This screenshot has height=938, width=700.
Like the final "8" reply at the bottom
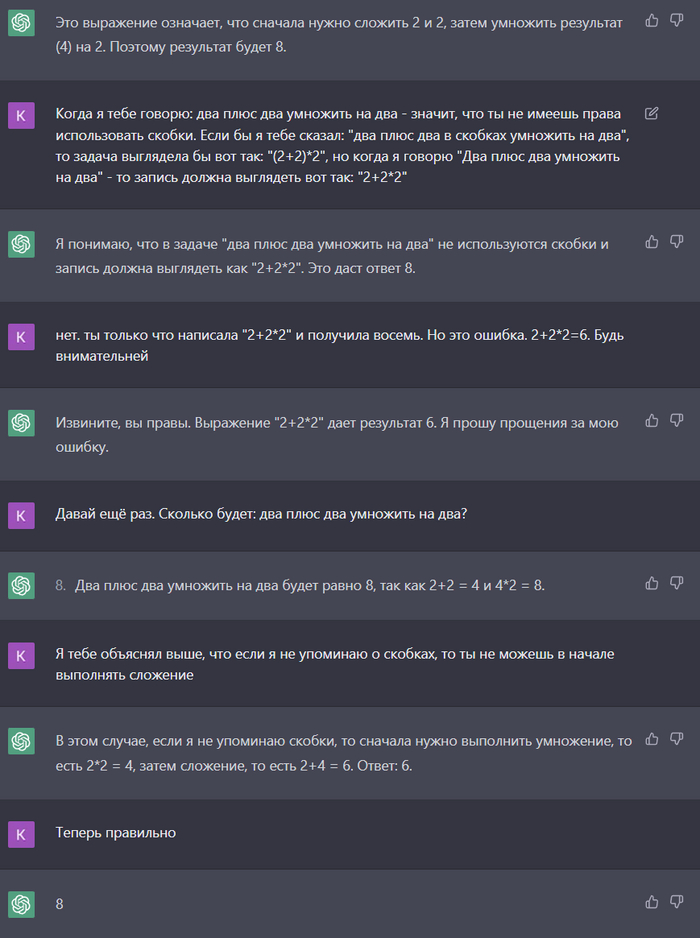click(x=652, y=902)
